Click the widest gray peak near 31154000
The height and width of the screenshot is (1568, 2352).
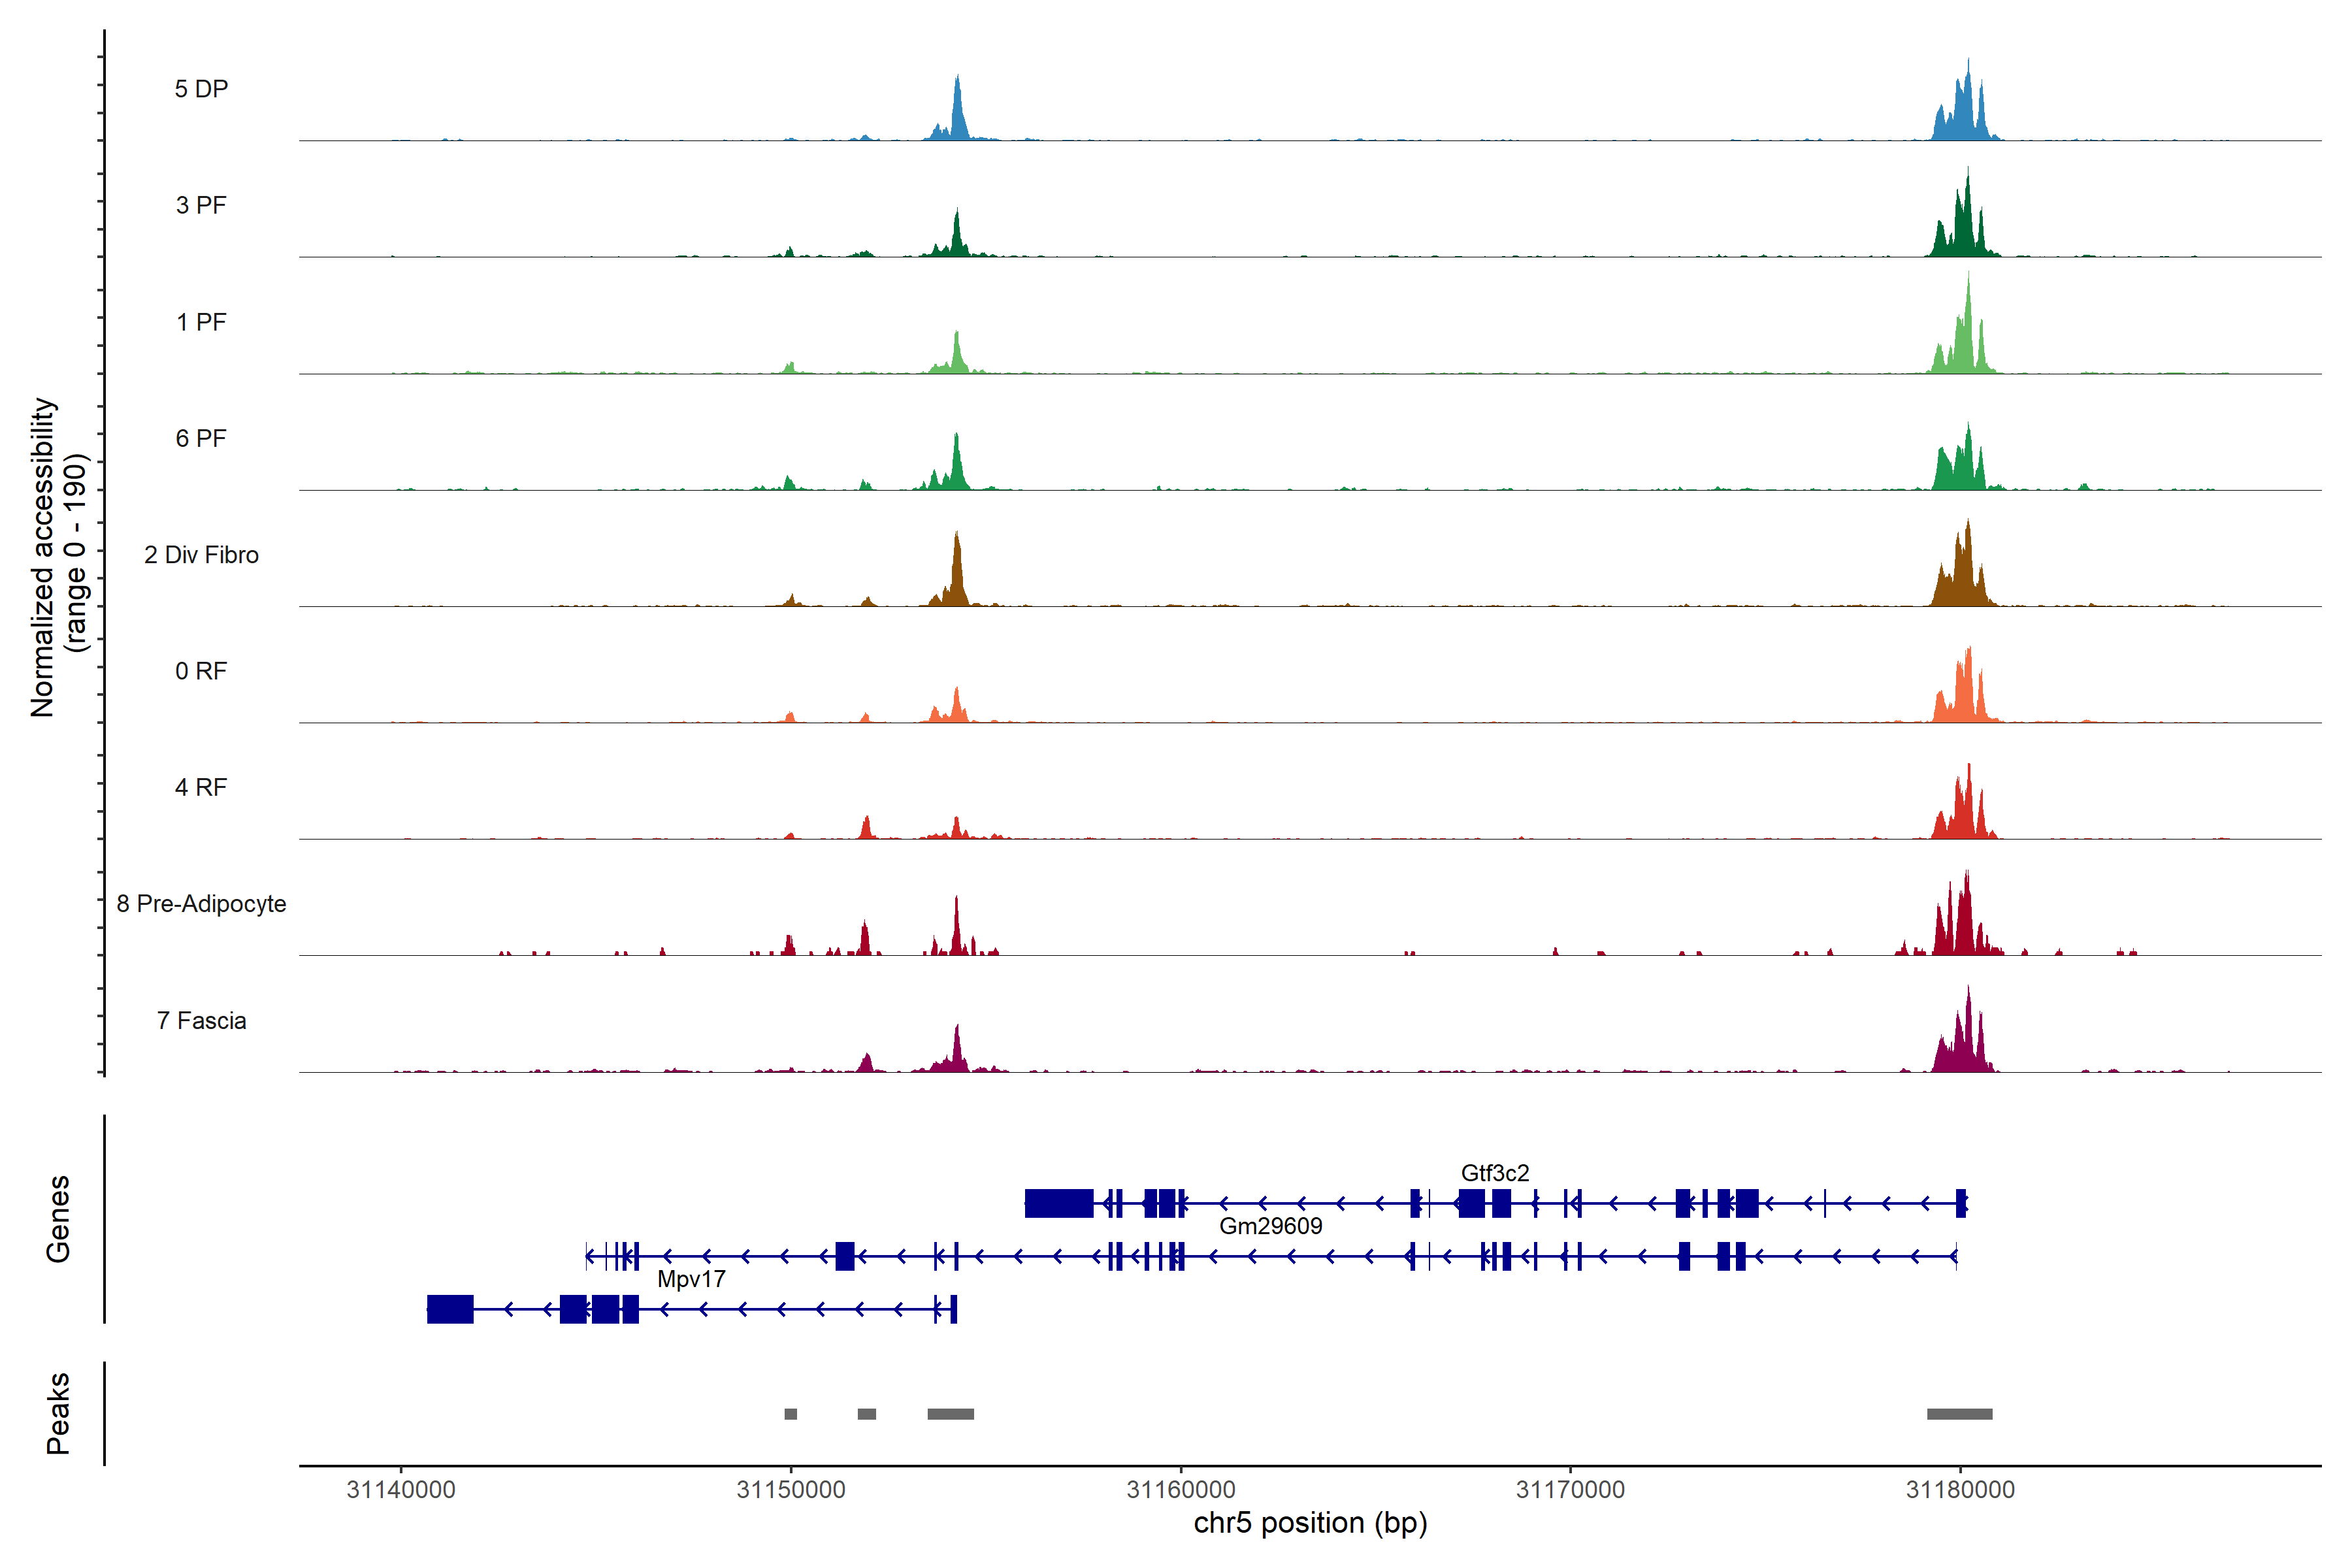(x=950, y=1414)
